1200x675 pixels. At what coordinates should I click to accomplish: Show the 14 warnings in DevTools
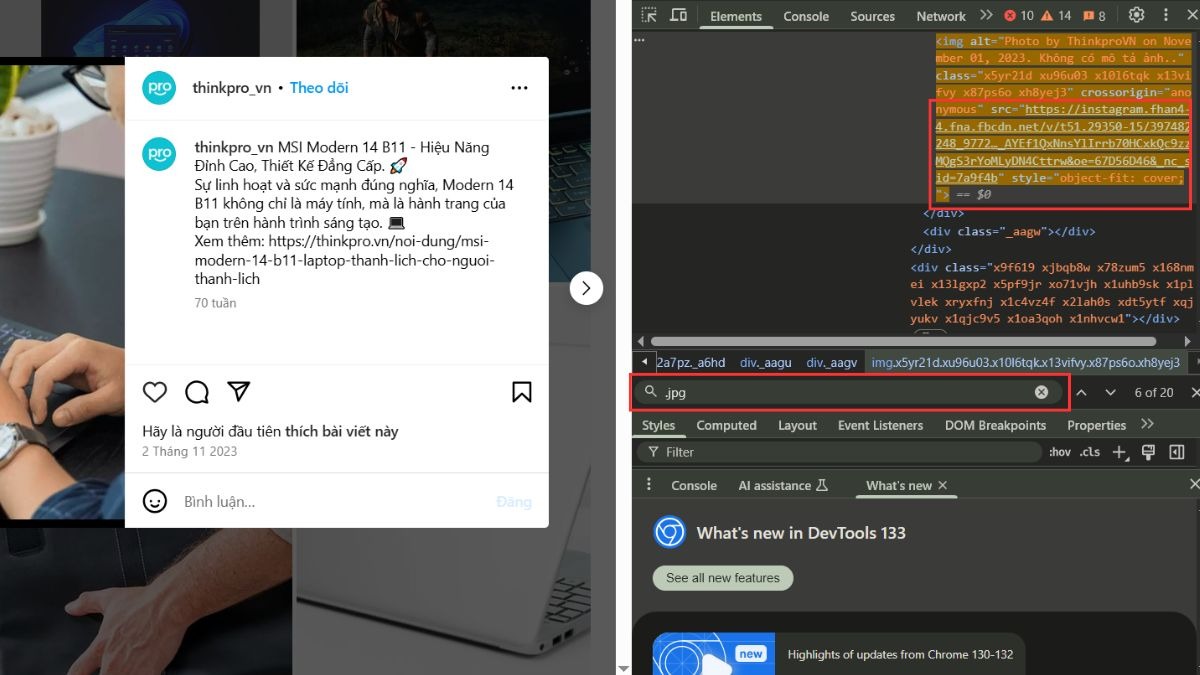[x=1057, y=16]
